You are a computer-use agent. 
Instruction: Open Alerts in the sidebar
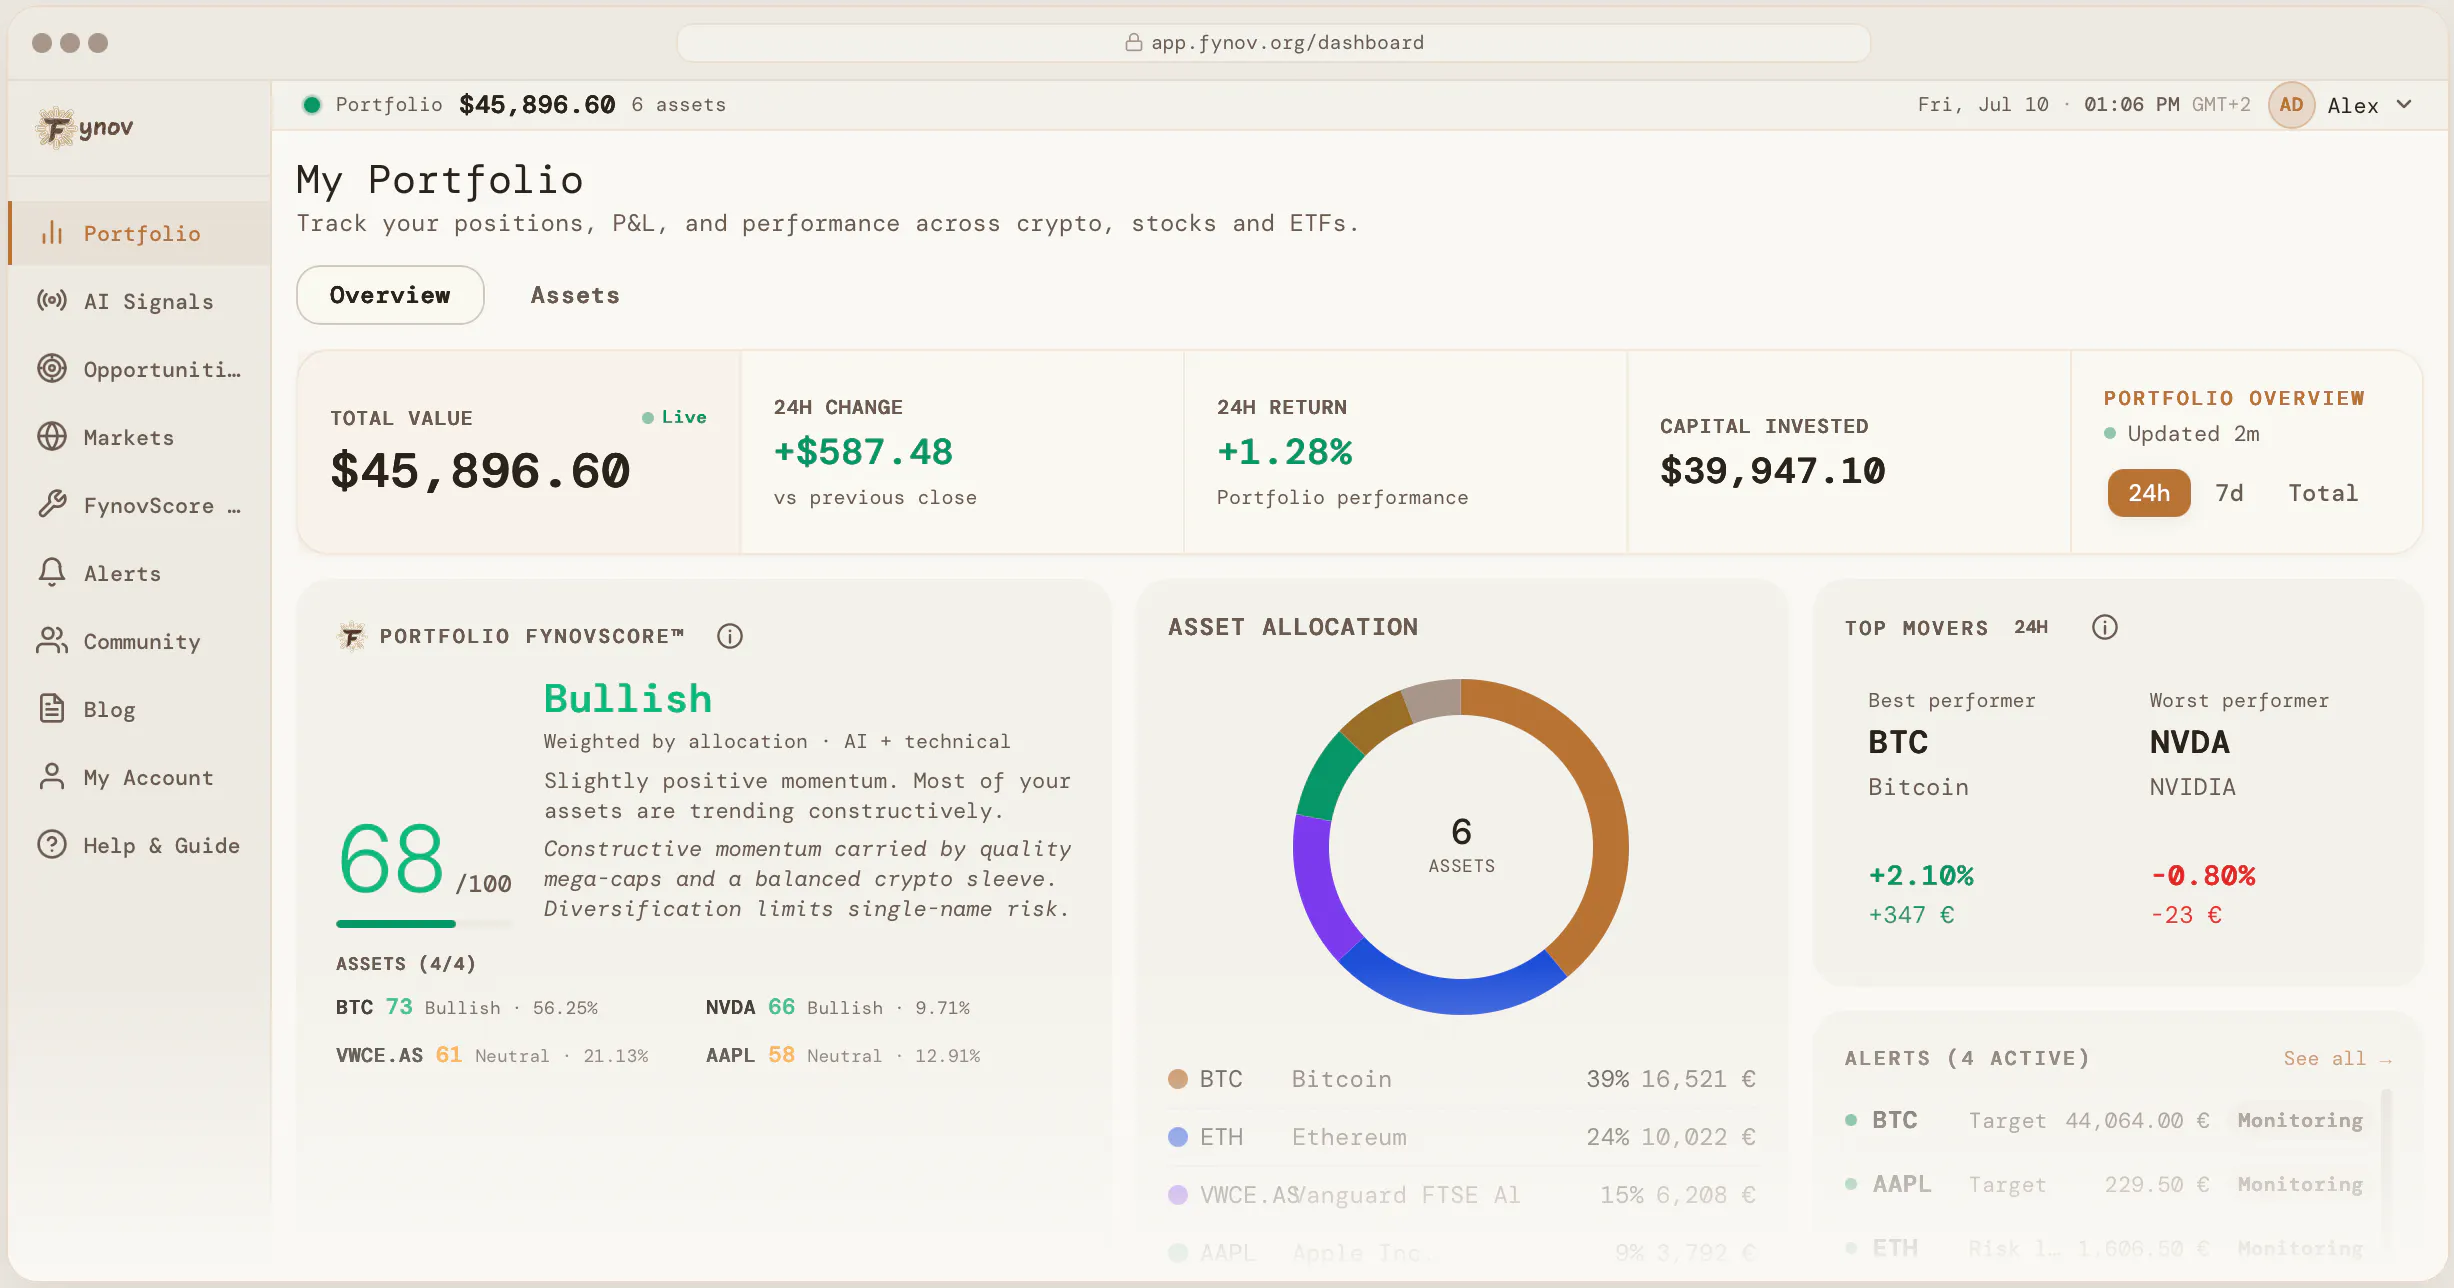140,573
